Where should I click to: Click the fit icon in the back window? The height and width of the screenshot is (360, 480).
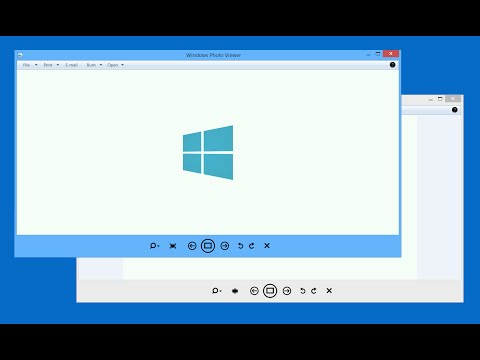(235, 291)
